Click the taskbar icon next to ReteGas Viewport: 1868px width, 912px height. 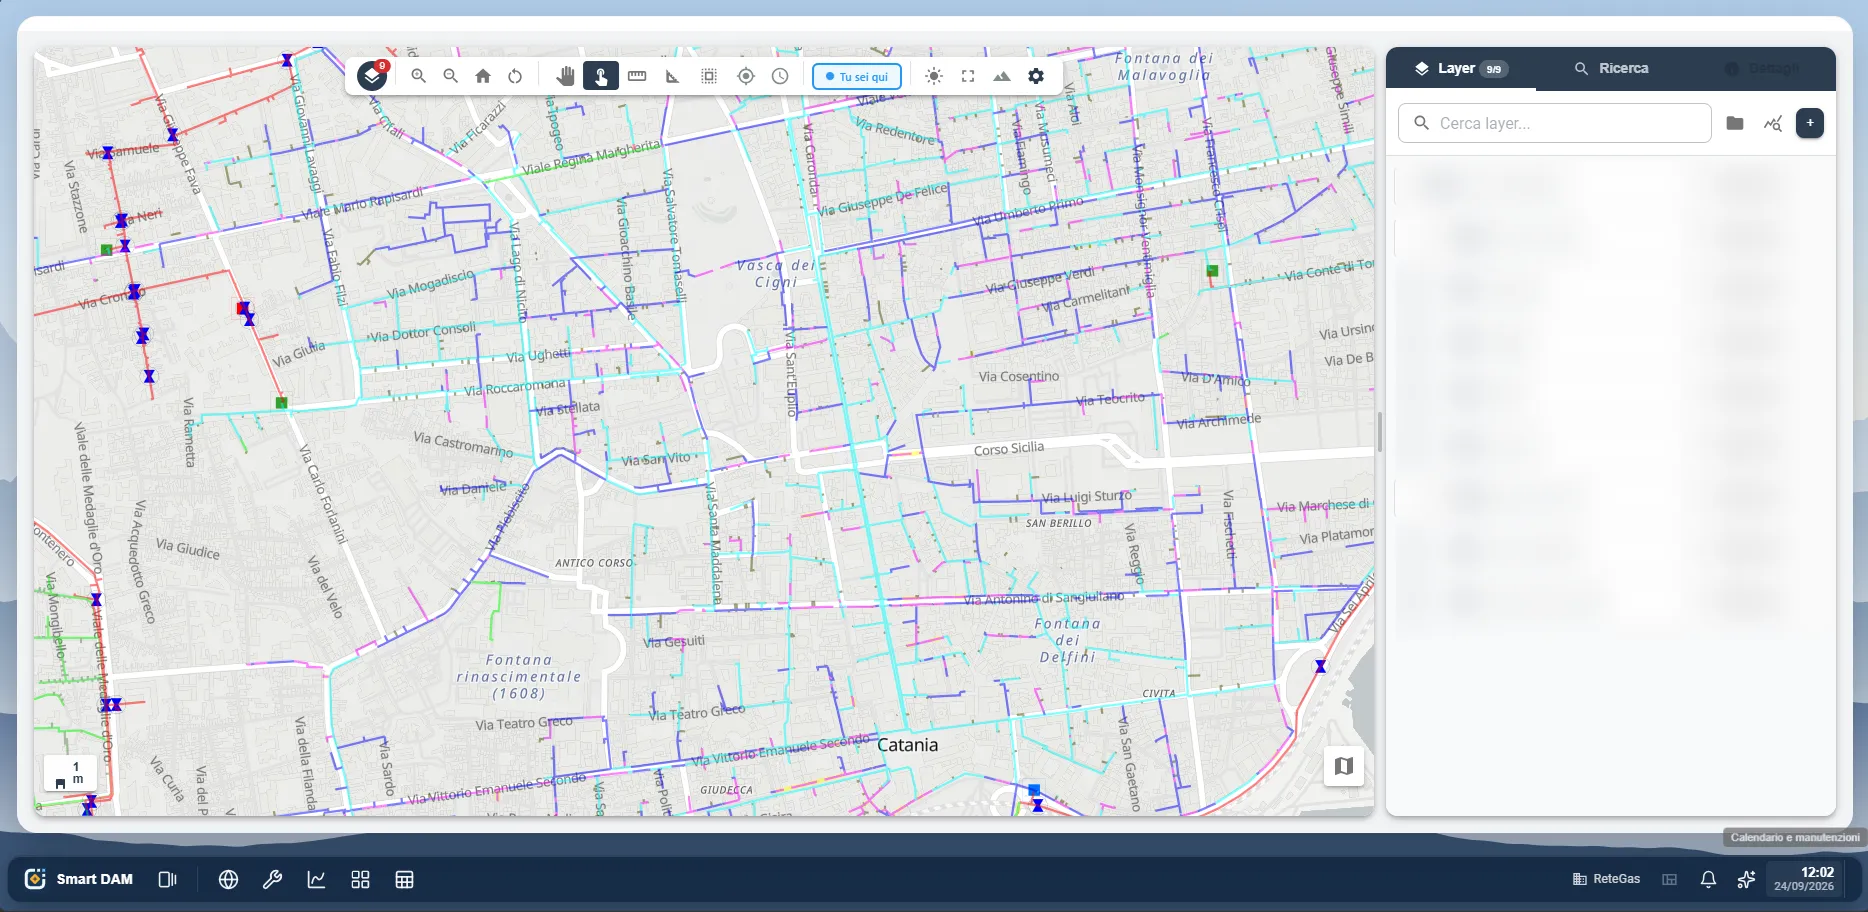[1669, 879]
